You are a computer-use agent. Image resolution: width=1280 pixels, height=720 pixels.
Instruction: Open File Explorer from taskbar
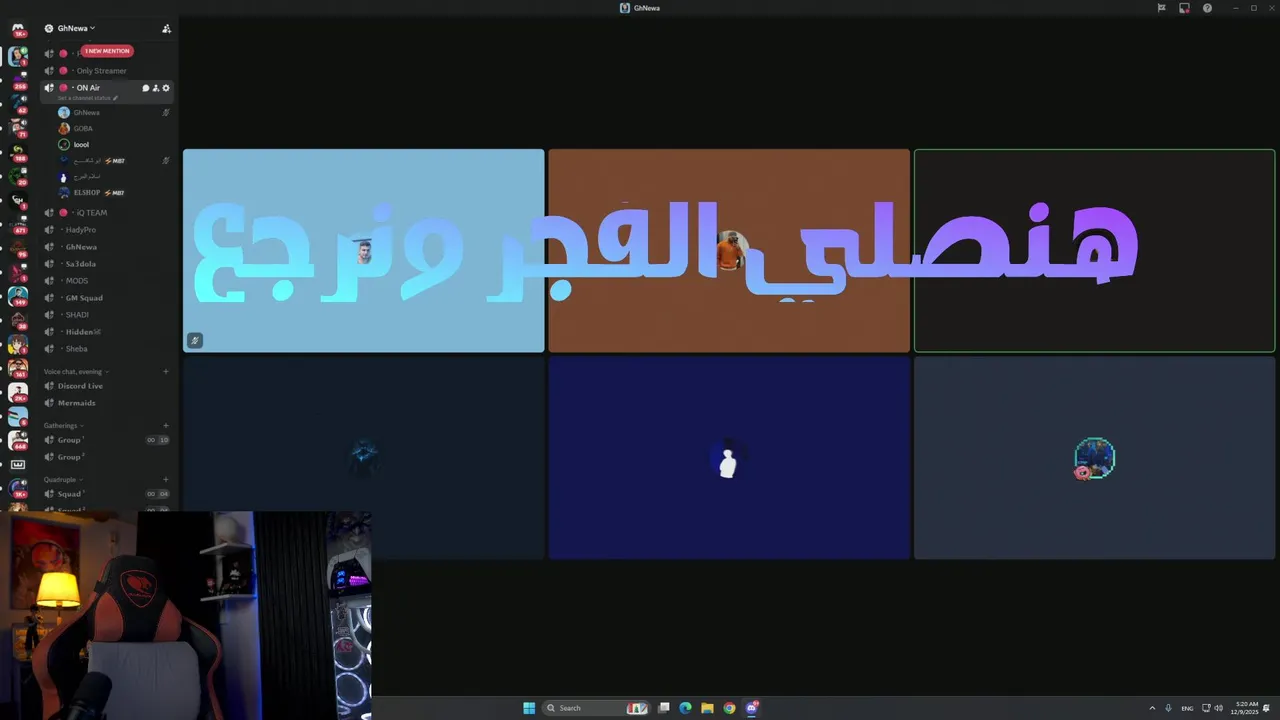pos(707,708)
